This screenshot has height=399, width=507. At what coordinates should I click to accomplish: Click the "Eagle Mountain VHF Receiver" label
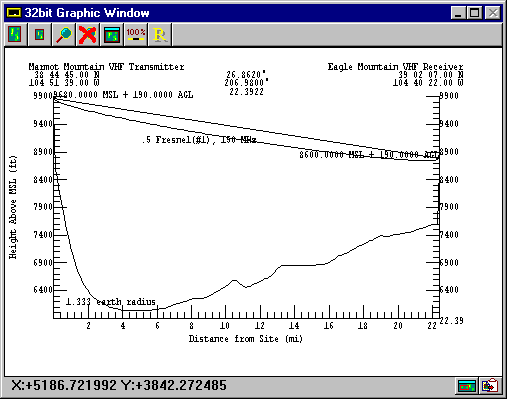tap(395, 67)
